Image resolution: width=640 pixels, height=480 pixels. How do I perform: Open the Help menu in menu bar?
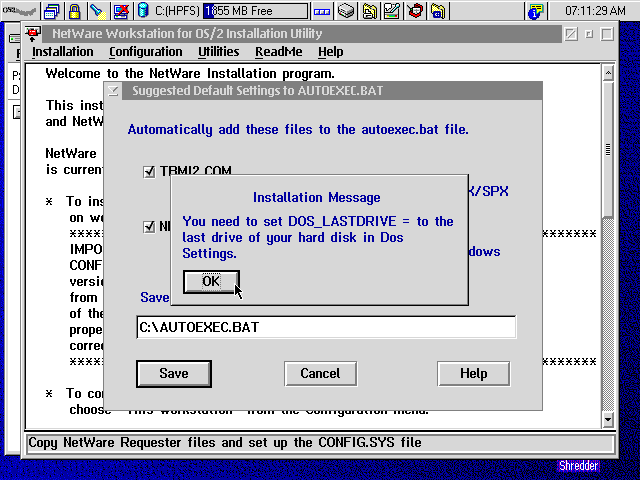[x=331, y=52]
